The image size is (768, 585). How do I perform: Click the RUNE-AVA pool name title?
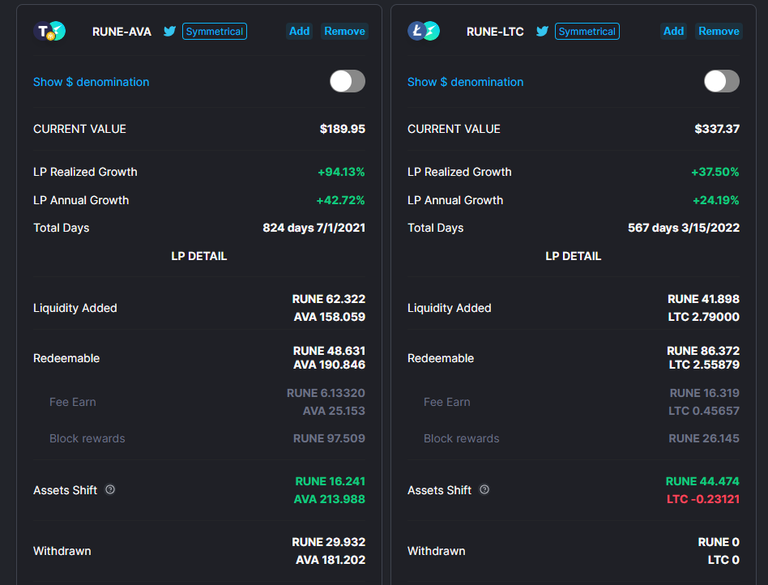121,32
